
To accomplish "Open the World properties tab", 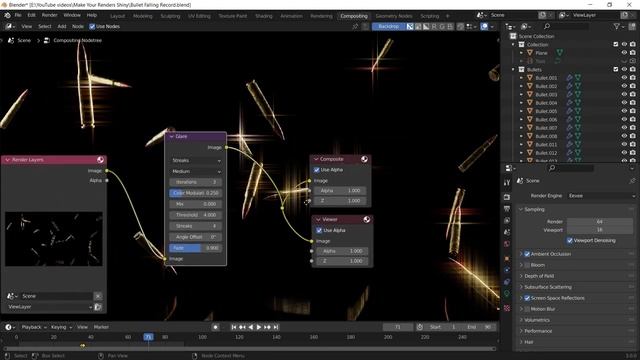I will 507,244.
